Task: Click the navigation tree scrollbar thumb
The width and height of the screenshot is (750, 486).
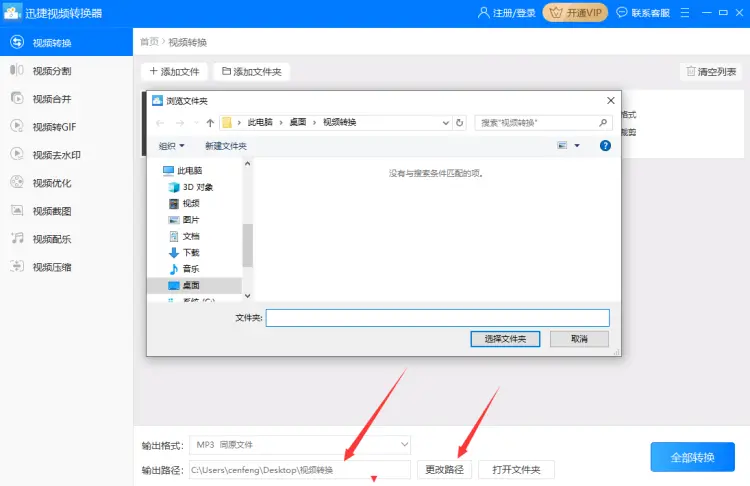Action: coord(247,245)
